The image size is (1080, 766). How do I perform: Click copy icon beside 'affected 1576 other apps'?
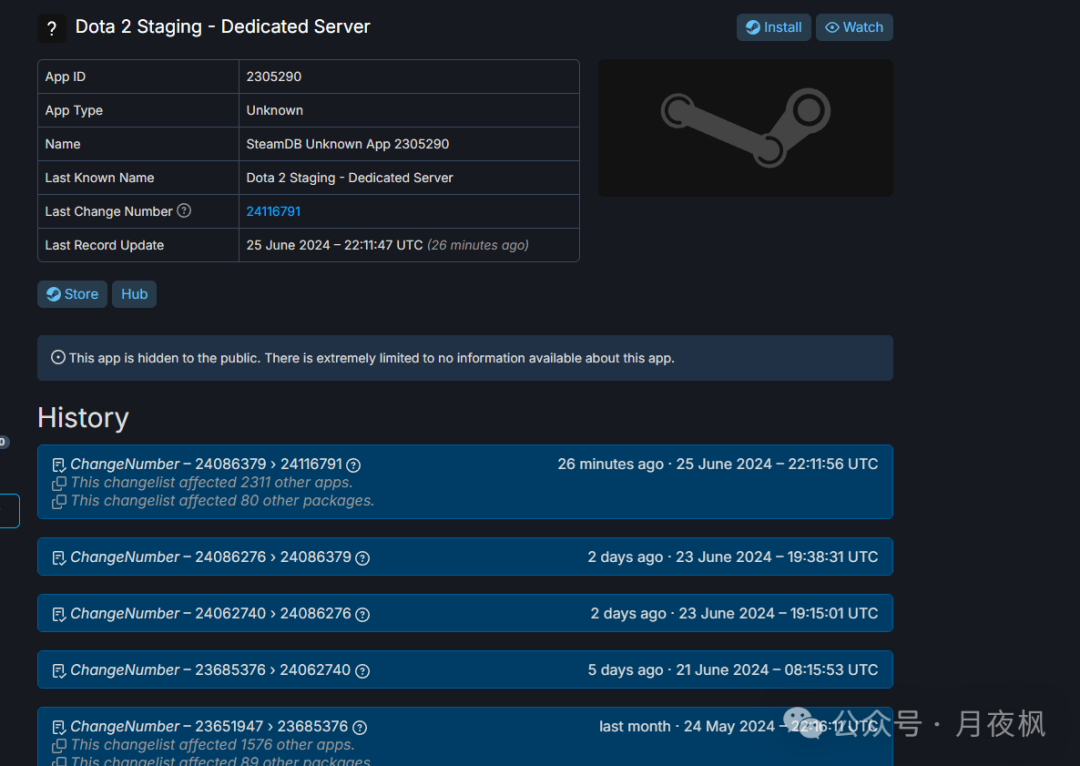click(x=59, y=745)
